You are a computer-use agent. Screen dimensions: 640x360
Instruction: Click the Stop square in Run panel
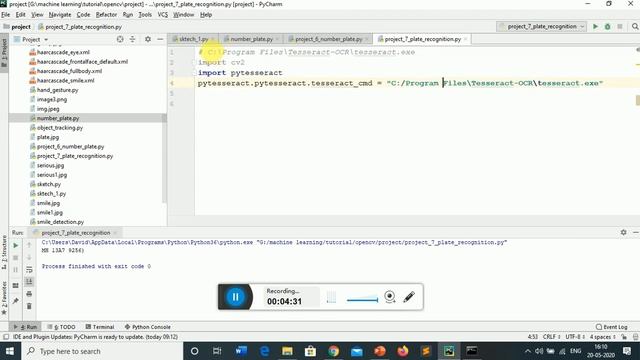point(16,258)
